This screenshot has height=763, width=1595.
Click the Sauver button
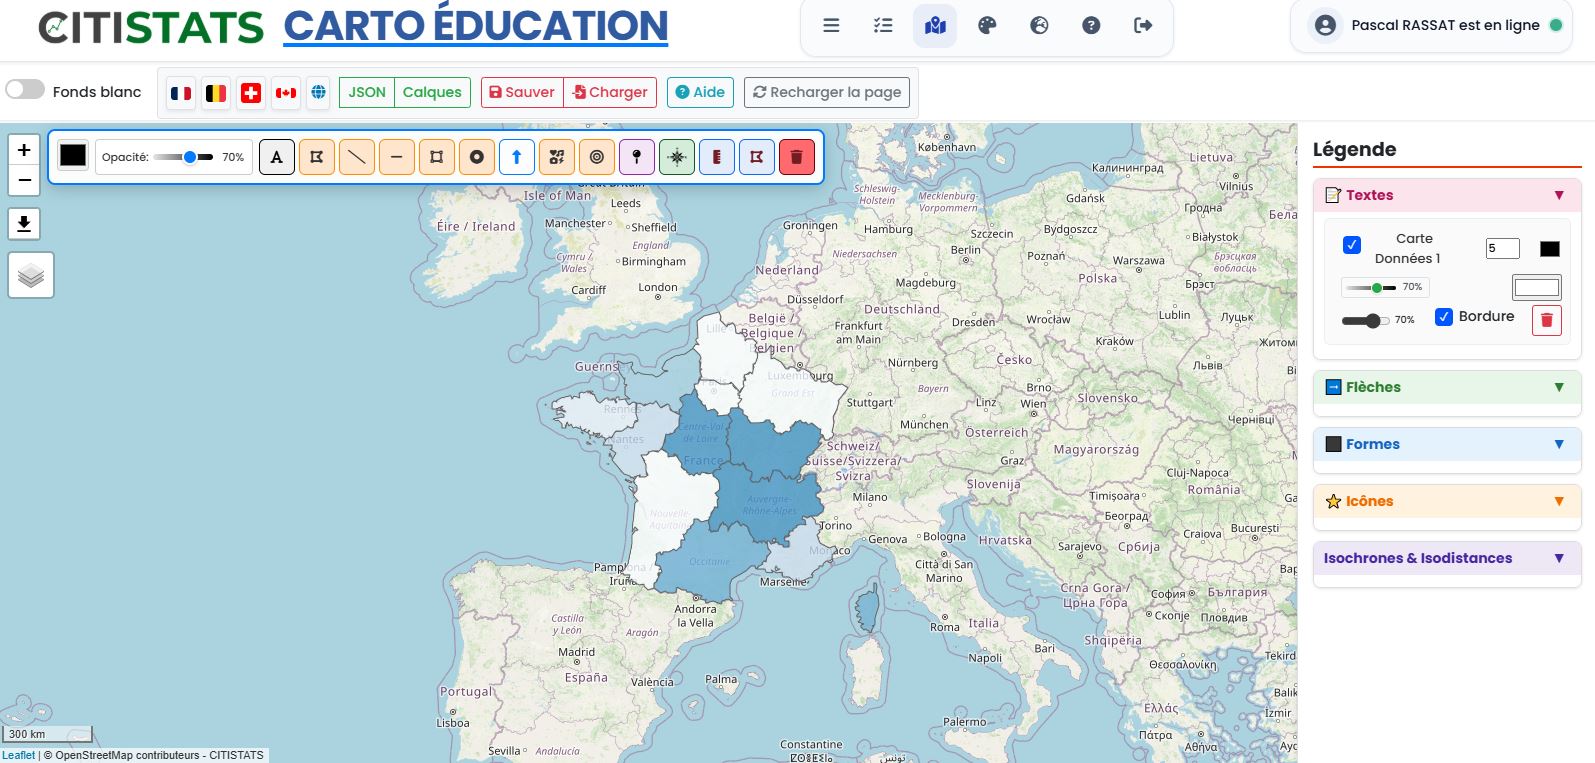[522, 92]
